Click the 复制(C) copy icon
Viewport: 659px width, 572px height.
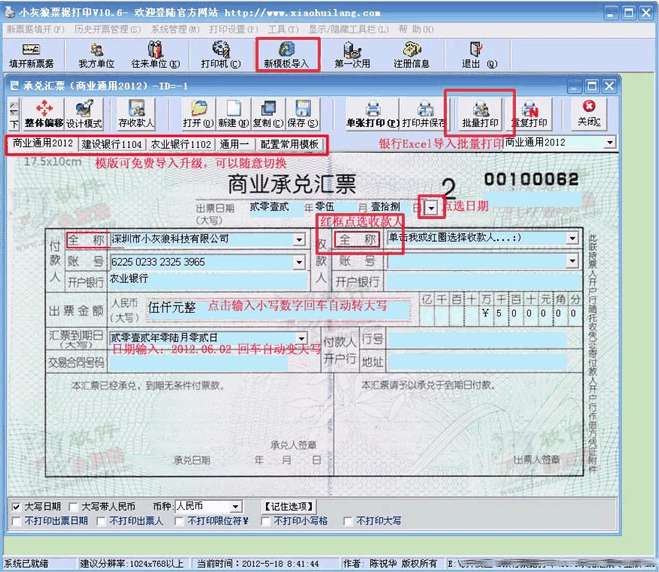click(x=268, y=114)
